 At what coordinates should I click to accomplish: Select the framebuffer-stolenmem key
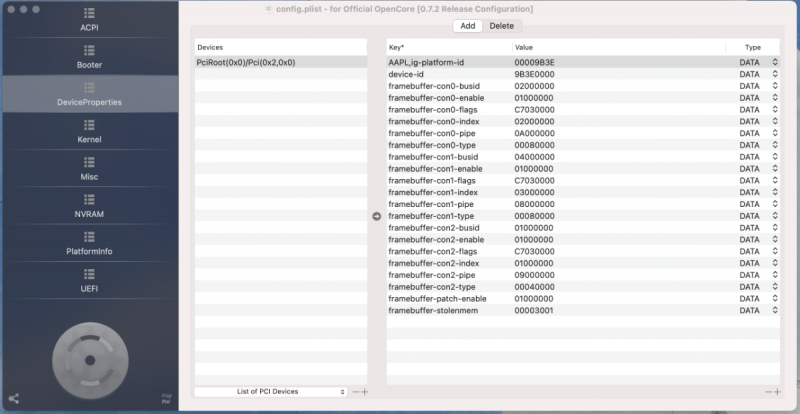pyautogui.click(x=433, y=310)
